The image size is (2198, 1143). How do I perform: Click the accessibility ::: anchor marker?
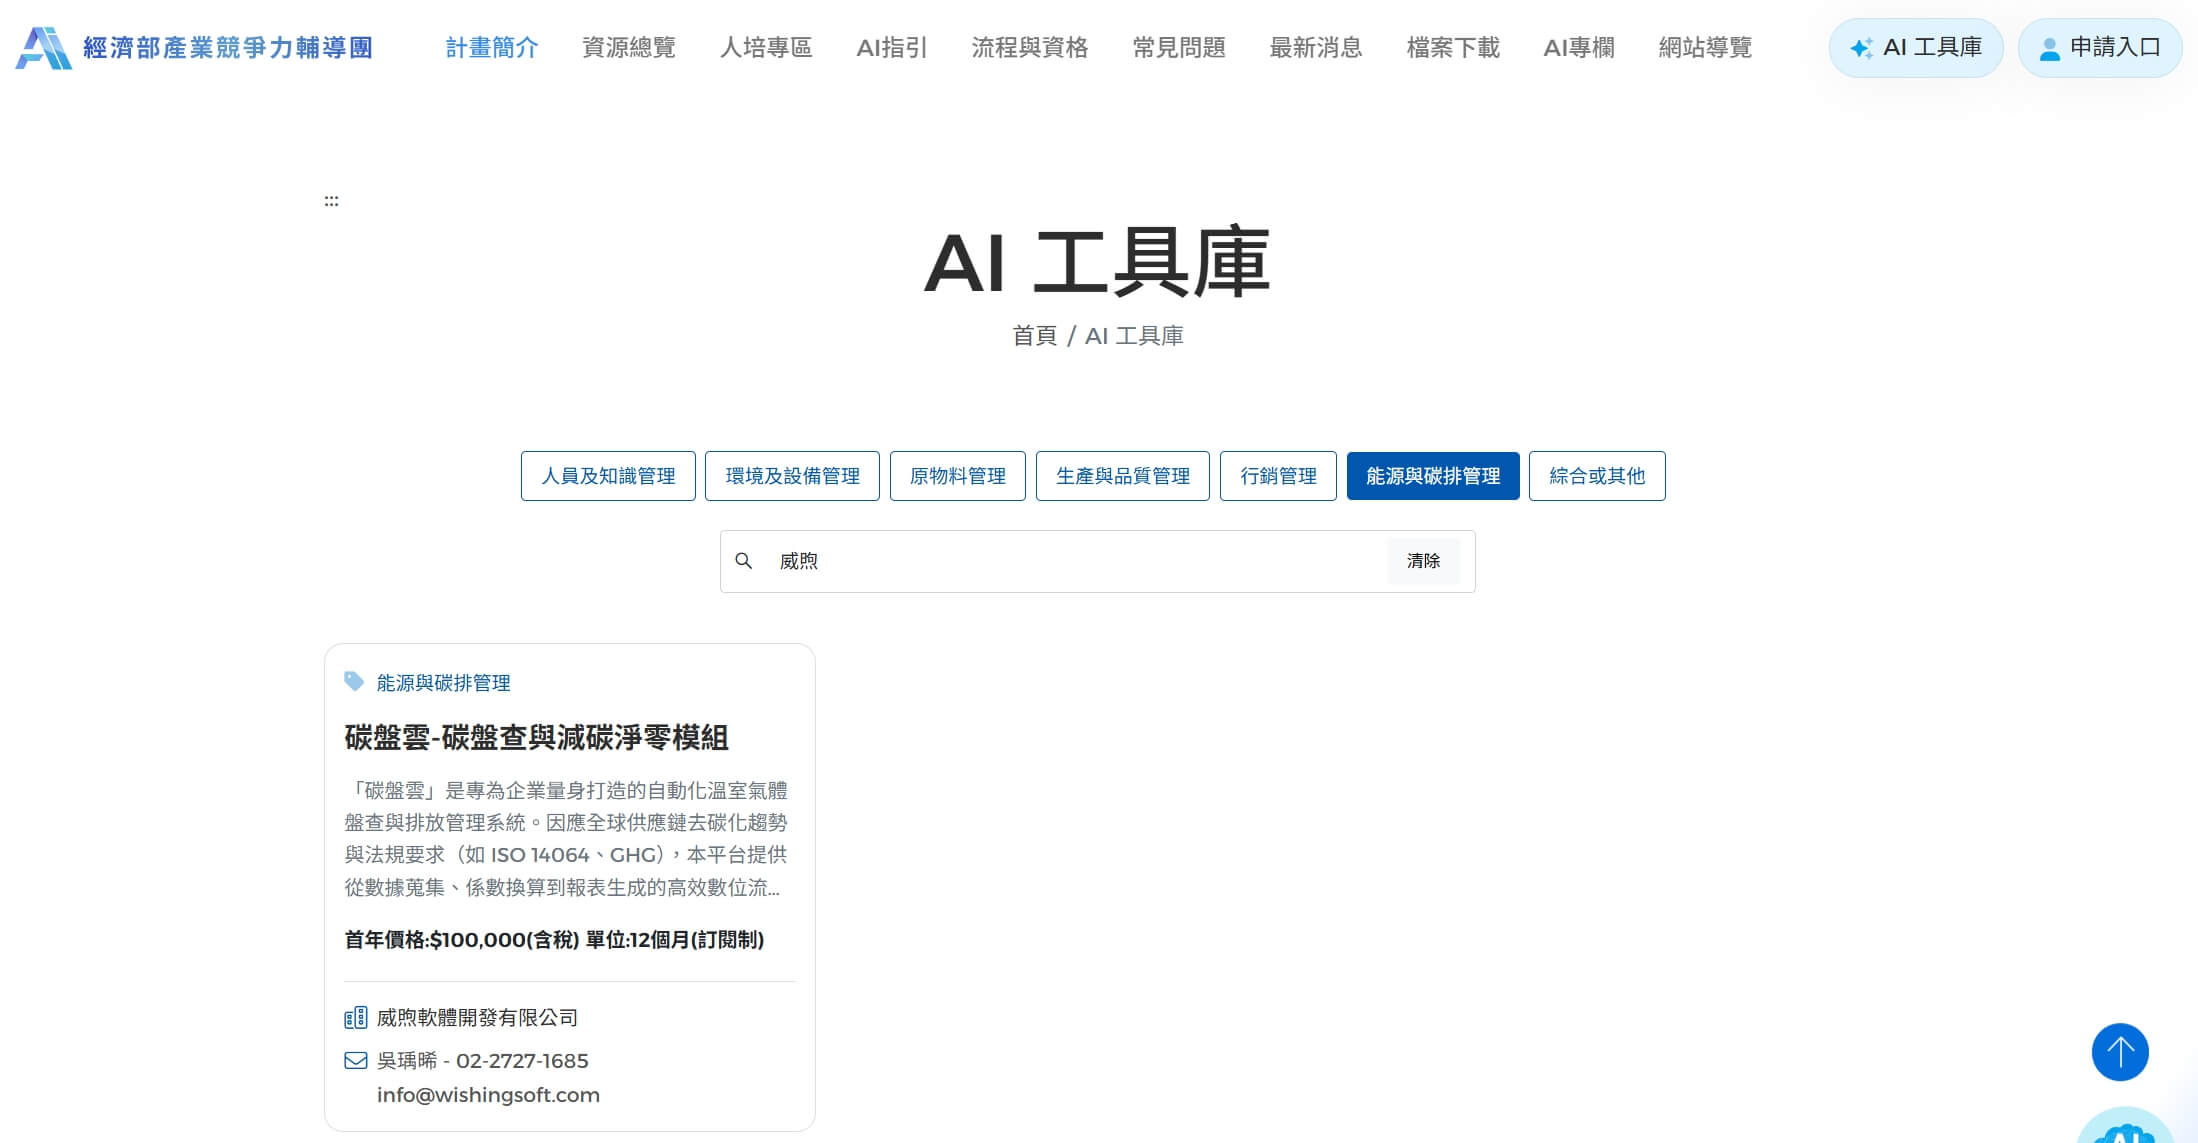[x=331, y=202]
